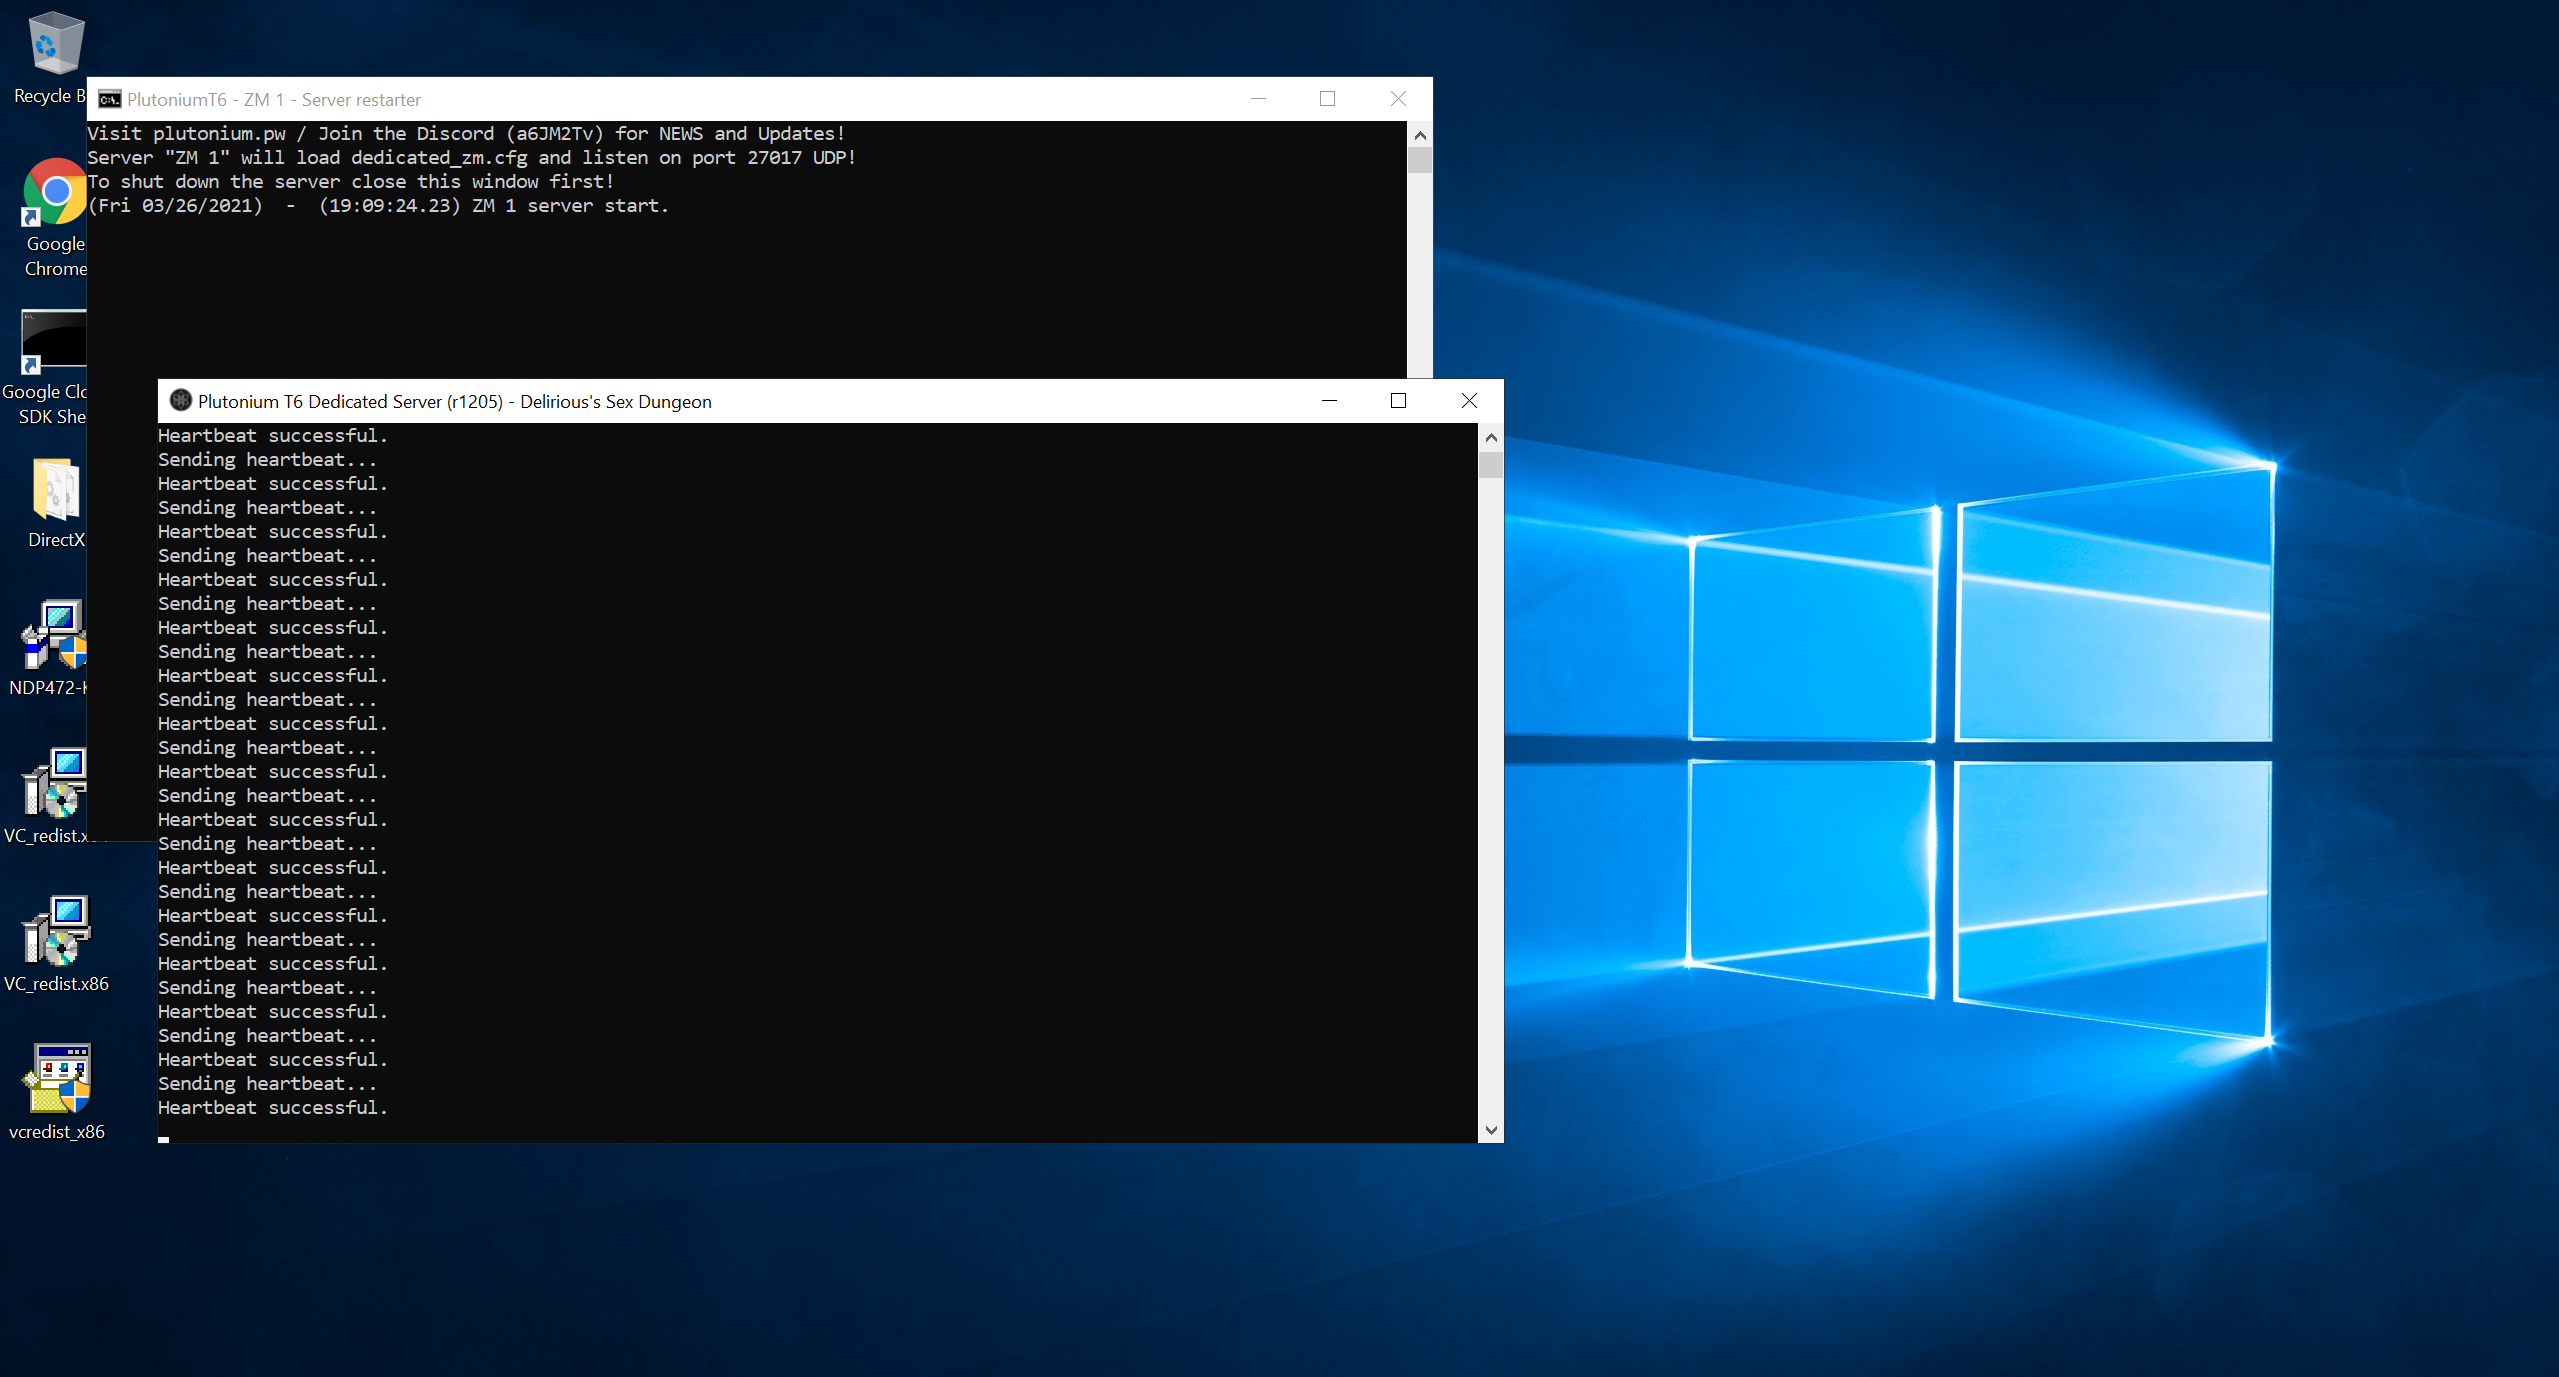Viewport: 2559px width, 1377px height.
Task: Open the Recycle Bin desktop icon
Action: click(x=51, y=57)
